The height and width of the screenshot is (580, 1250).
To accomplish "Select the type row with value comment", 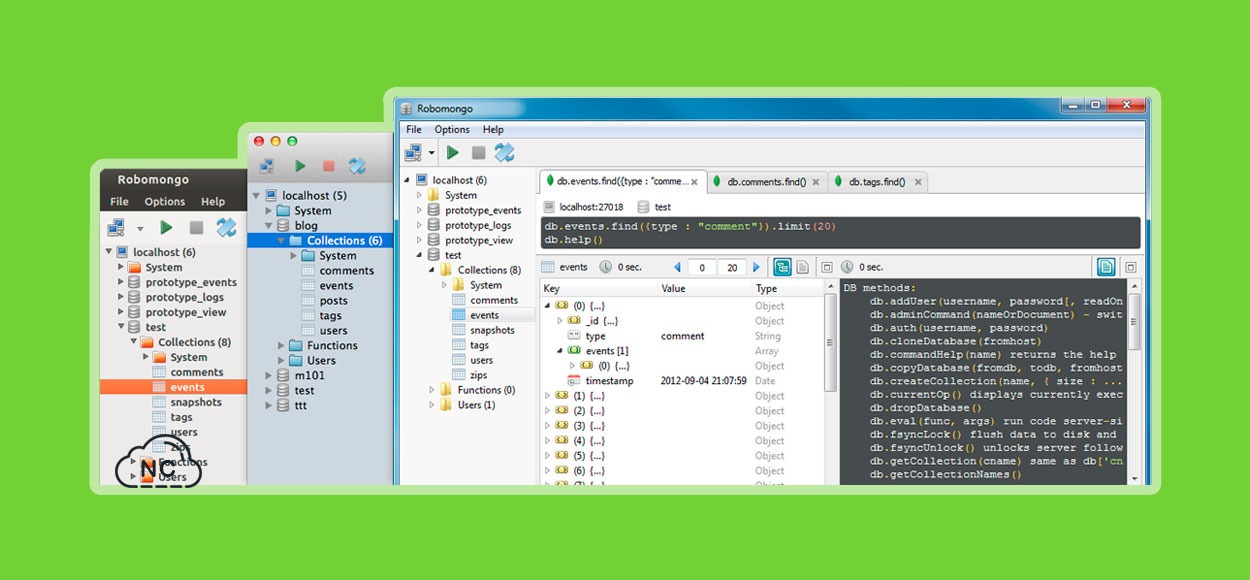I will (x=682, y=336).
